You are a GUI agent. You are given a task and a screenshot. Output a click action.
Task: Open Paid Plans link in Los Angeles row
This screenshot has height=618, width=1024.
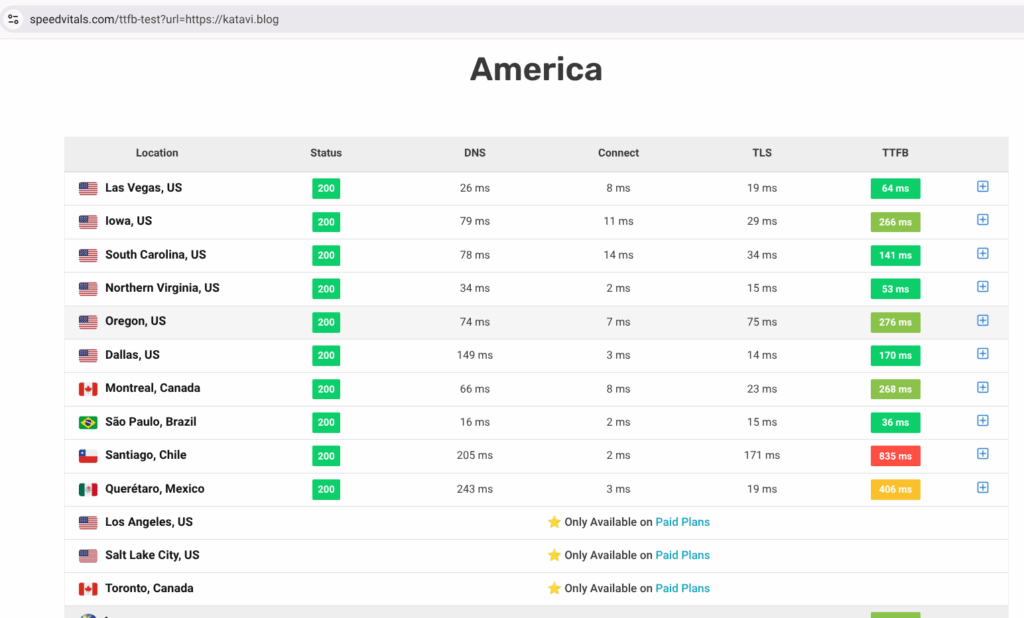682,522
